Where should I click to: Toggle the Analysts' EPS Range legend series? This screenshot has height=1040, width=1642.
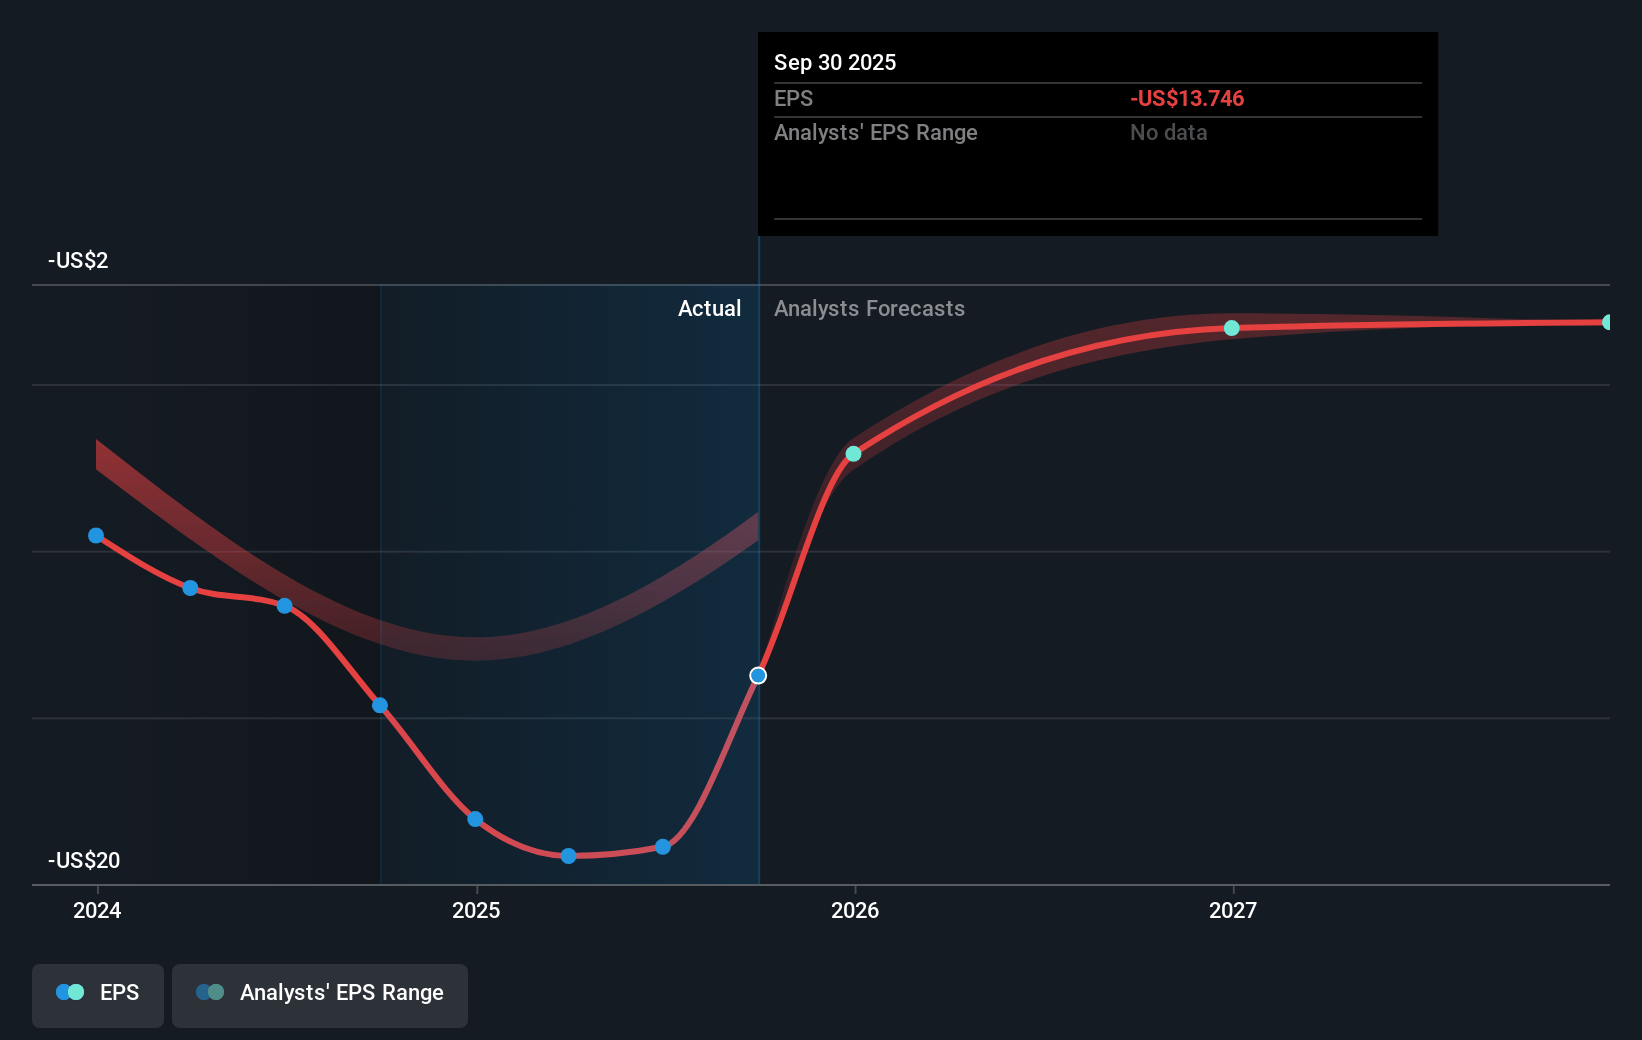[x=320, y=993]
